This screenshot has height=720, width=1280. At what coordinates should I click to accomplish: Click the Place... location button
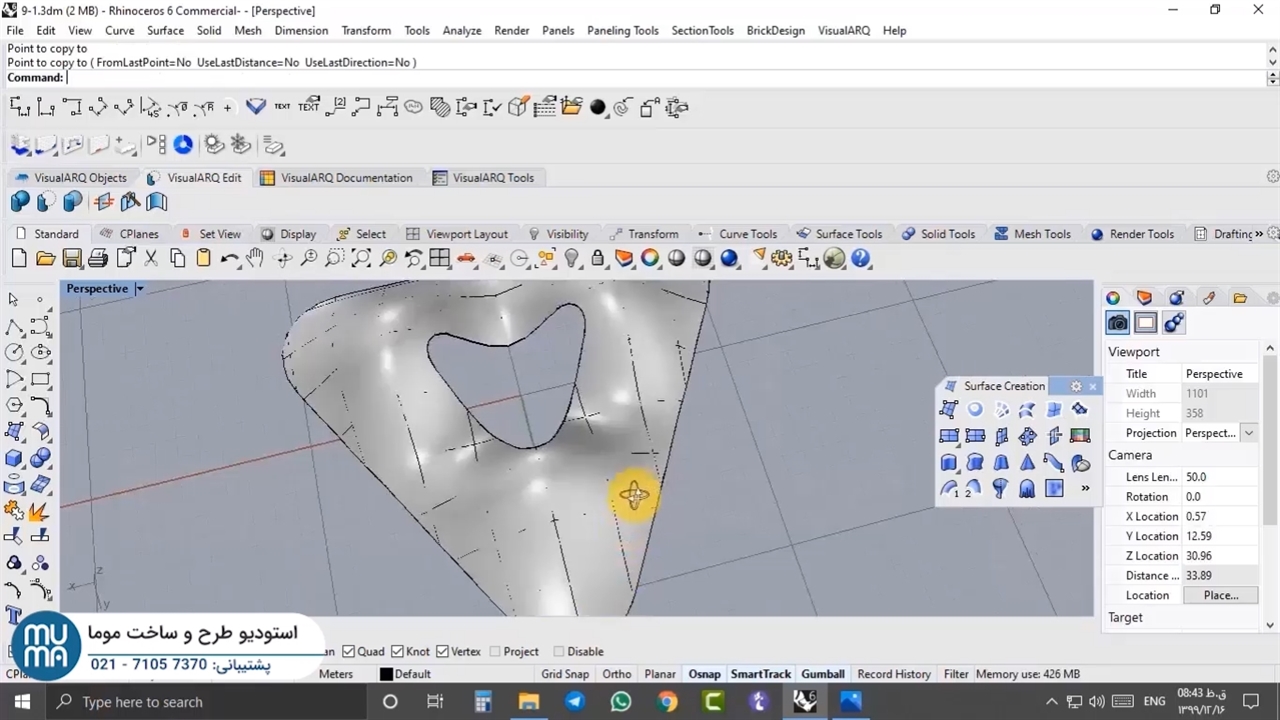pos(1220,595)
